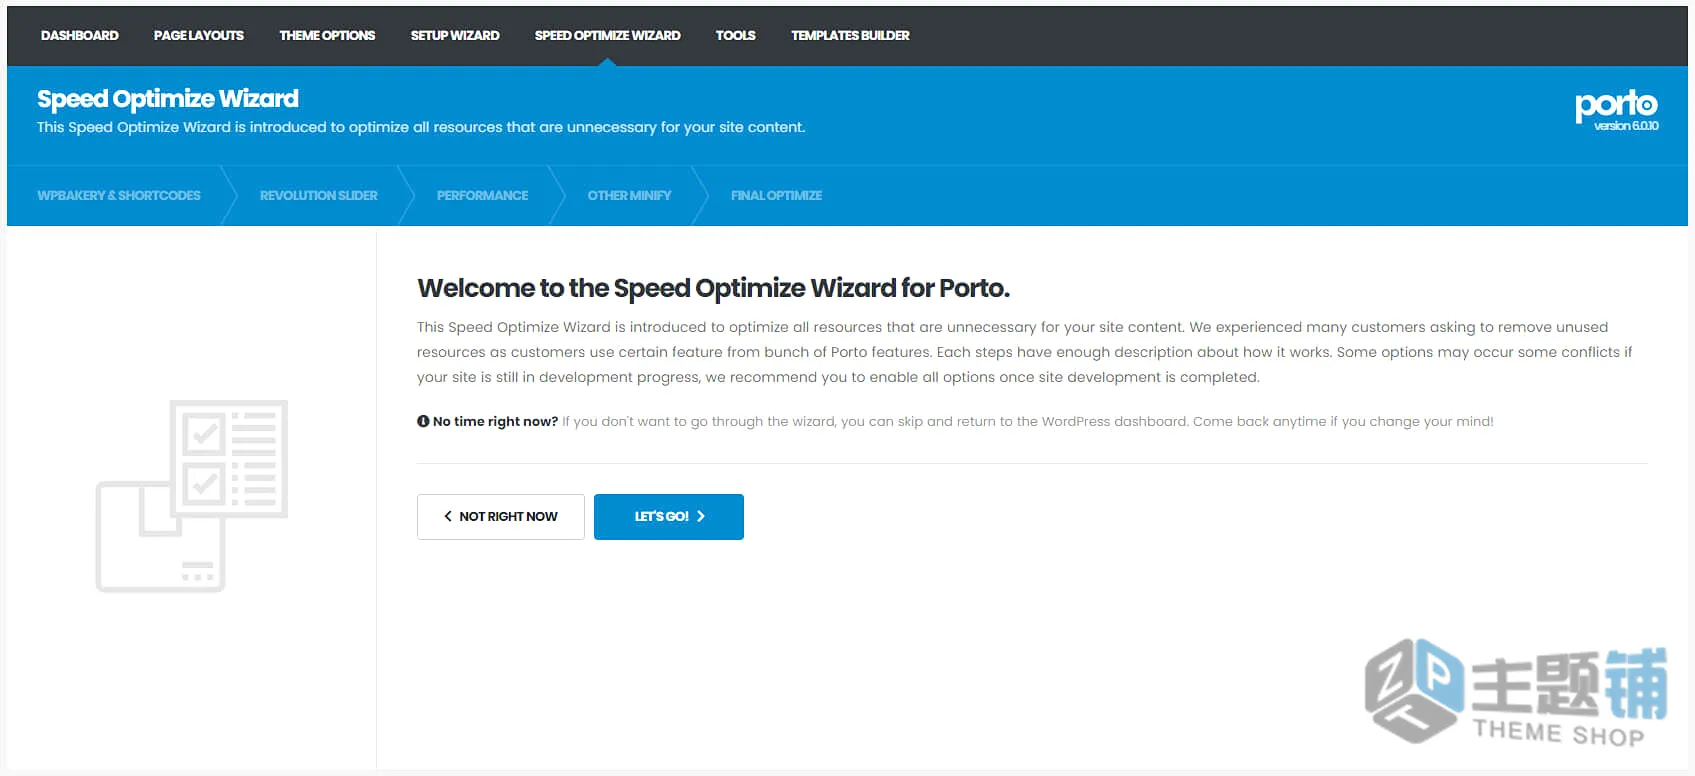Switch to the Setup Wizard
This screenshot has height=776, width=1695.
455,35
